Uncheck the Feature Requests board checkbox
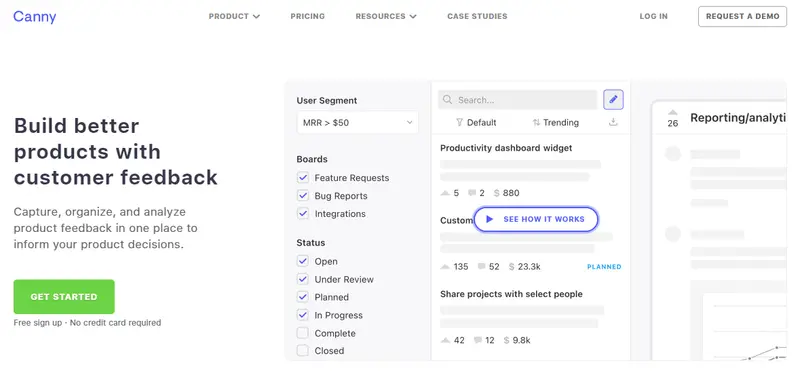The width and height of the screenshot is (800, 371). (x=303, y=178)
